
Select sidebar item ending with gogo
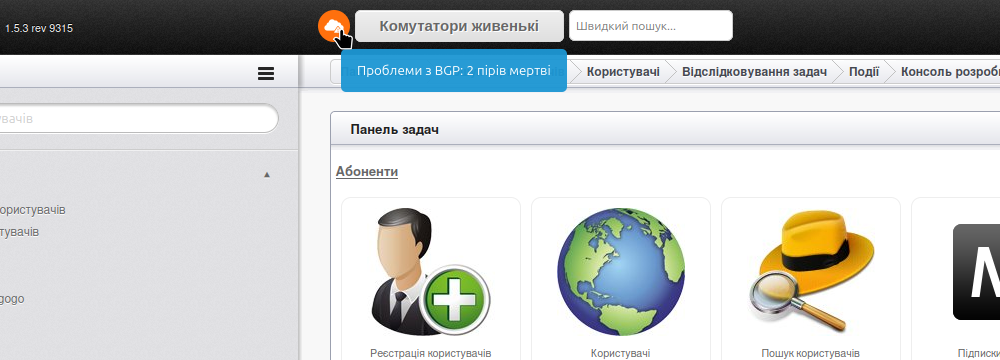[12, 299]
